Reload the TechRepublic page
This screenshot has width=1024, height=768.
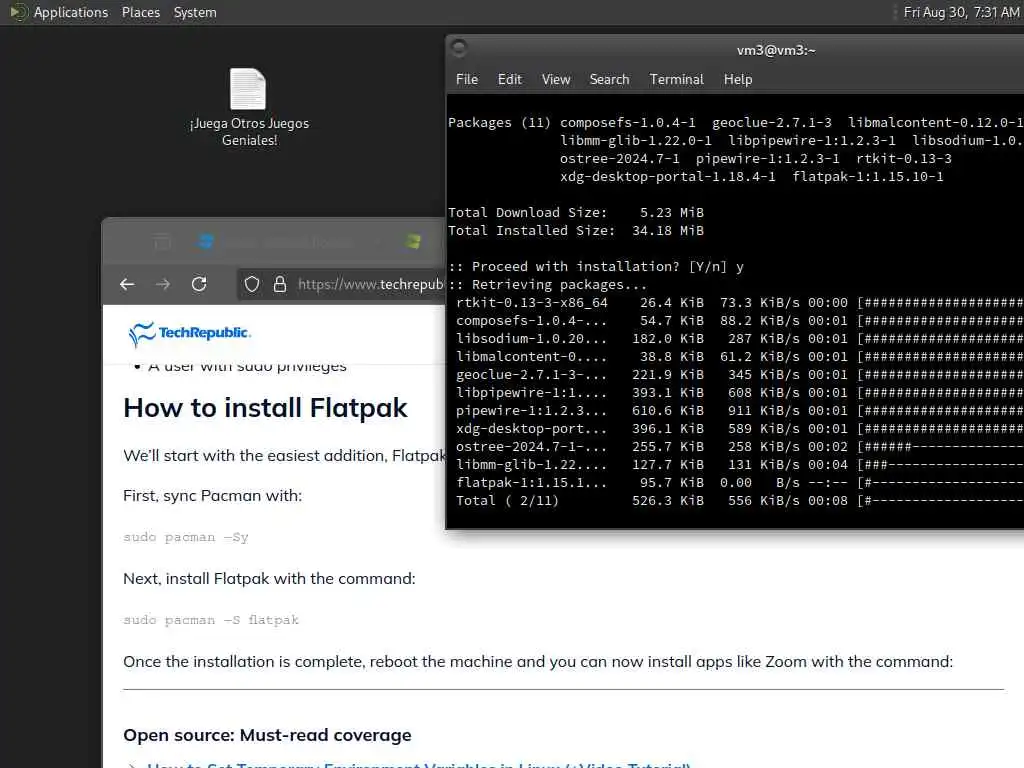(199, 284)
